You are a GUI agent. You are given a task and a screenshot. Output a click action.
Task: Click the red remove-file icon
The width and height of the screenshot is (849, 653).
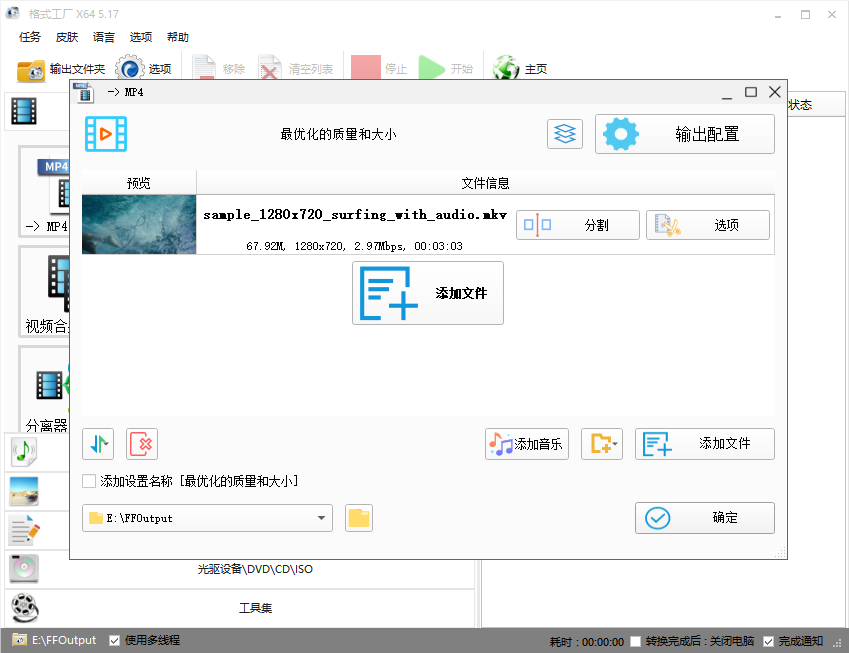tap(141, 443)
